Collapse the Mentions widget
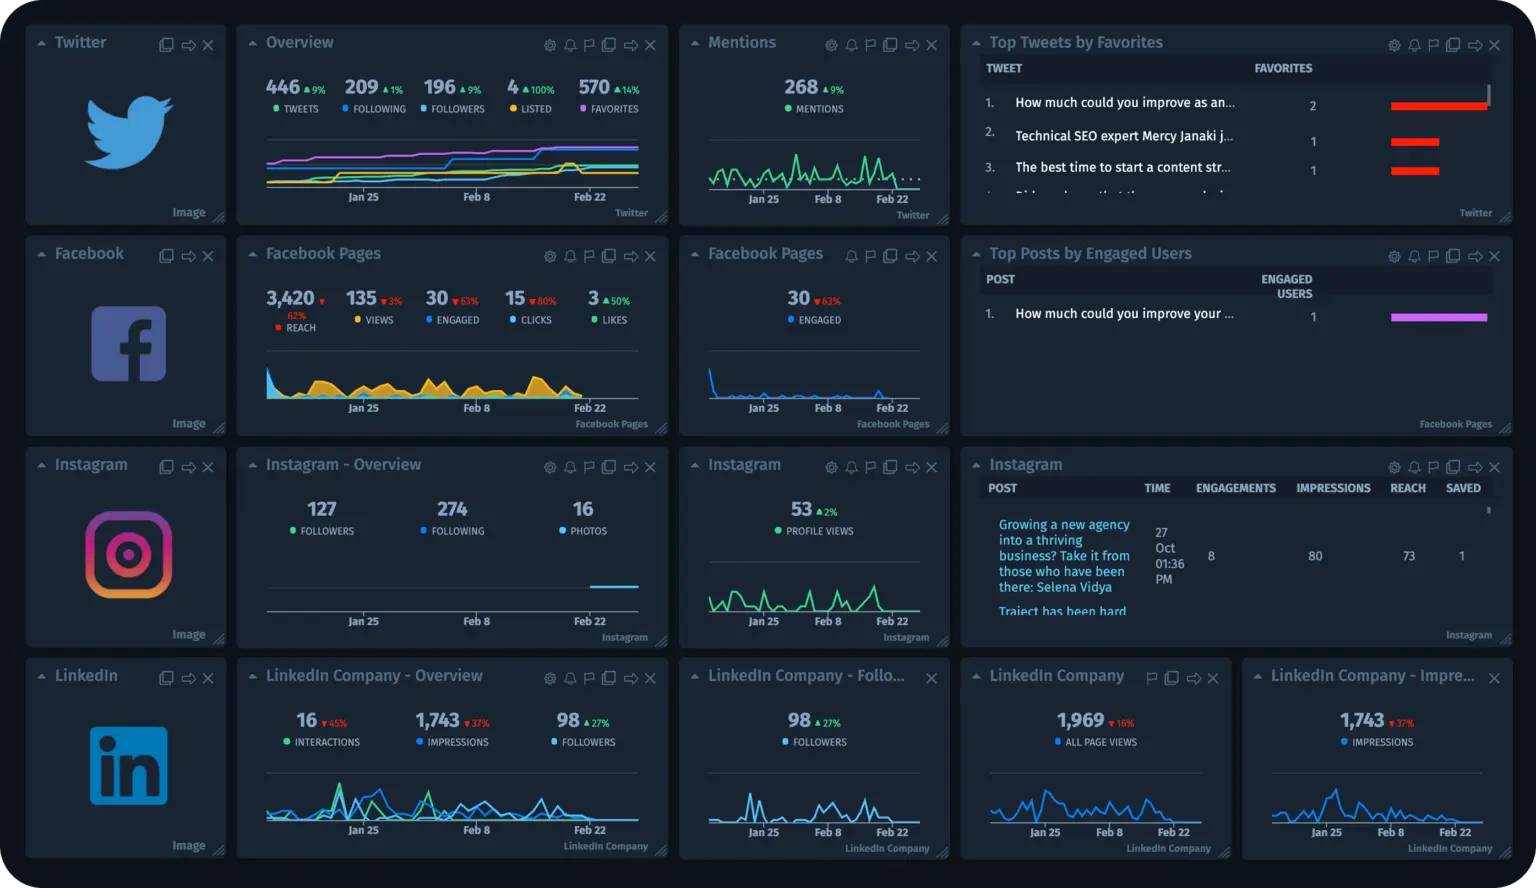The image size is (1536, 888). pyautogui.click(x=695, y=43)
